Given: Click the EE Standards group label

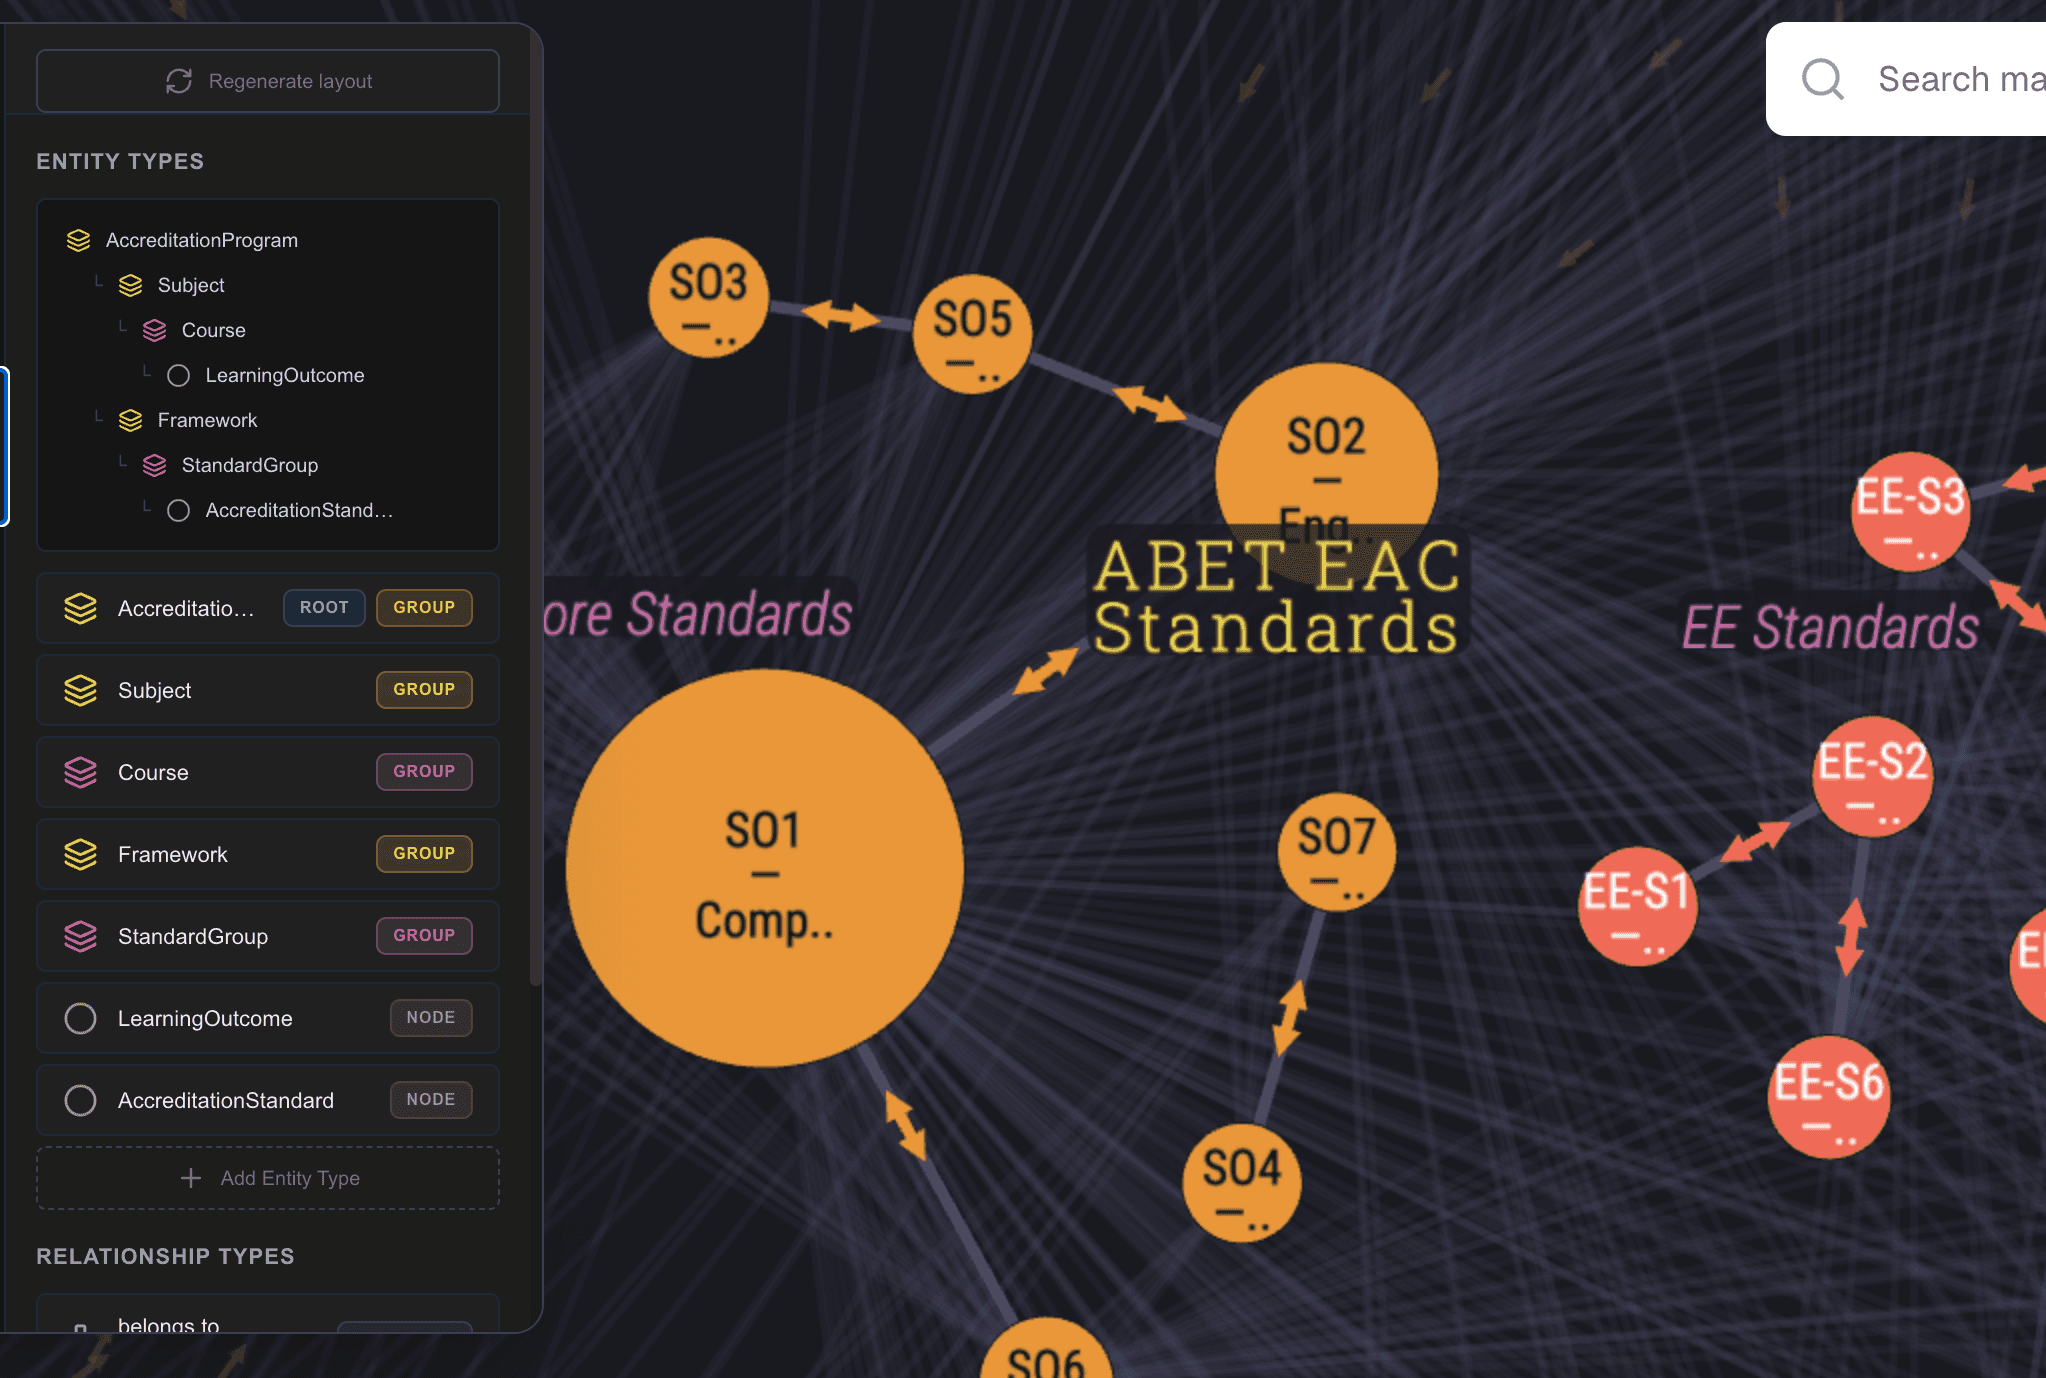Looking at the screenshot, I should click(1830, 628).
